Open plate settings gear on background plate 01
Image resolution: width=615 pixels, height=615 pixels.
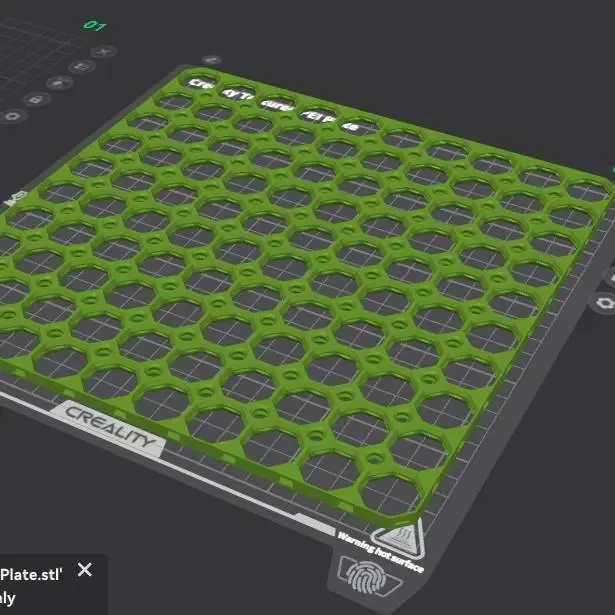click(13, 116)
